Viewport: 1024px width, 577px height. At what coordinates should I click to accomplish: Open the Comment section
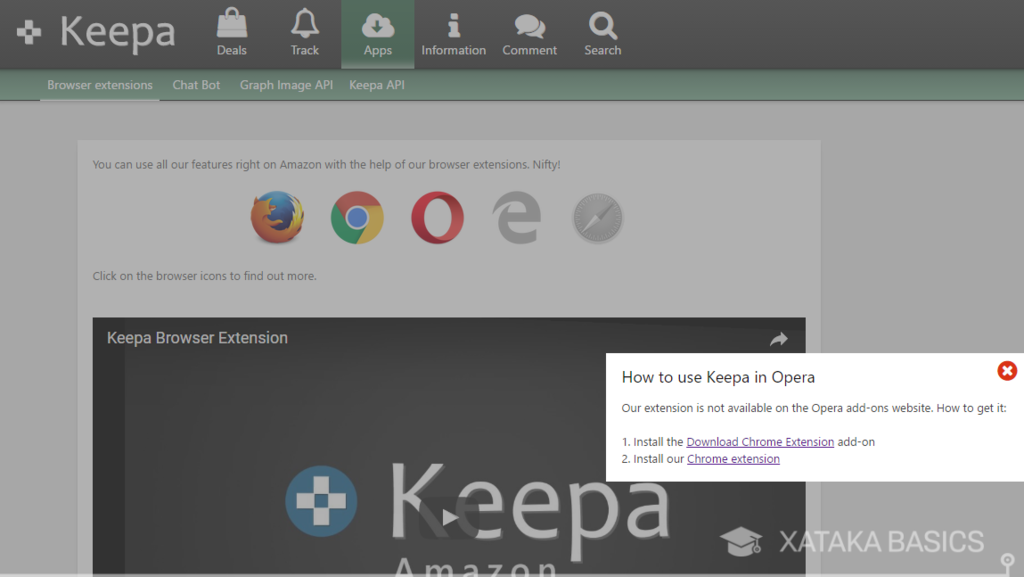(x=529, y=33)
